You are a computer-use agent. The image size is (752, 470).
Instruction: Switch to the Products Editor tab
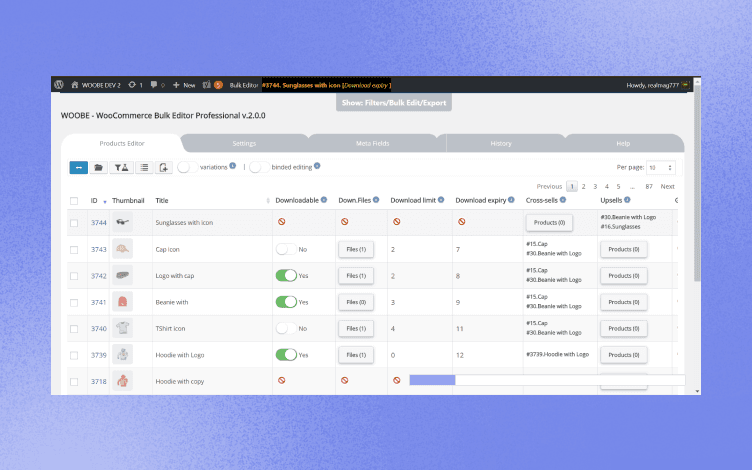click(122, 143)
